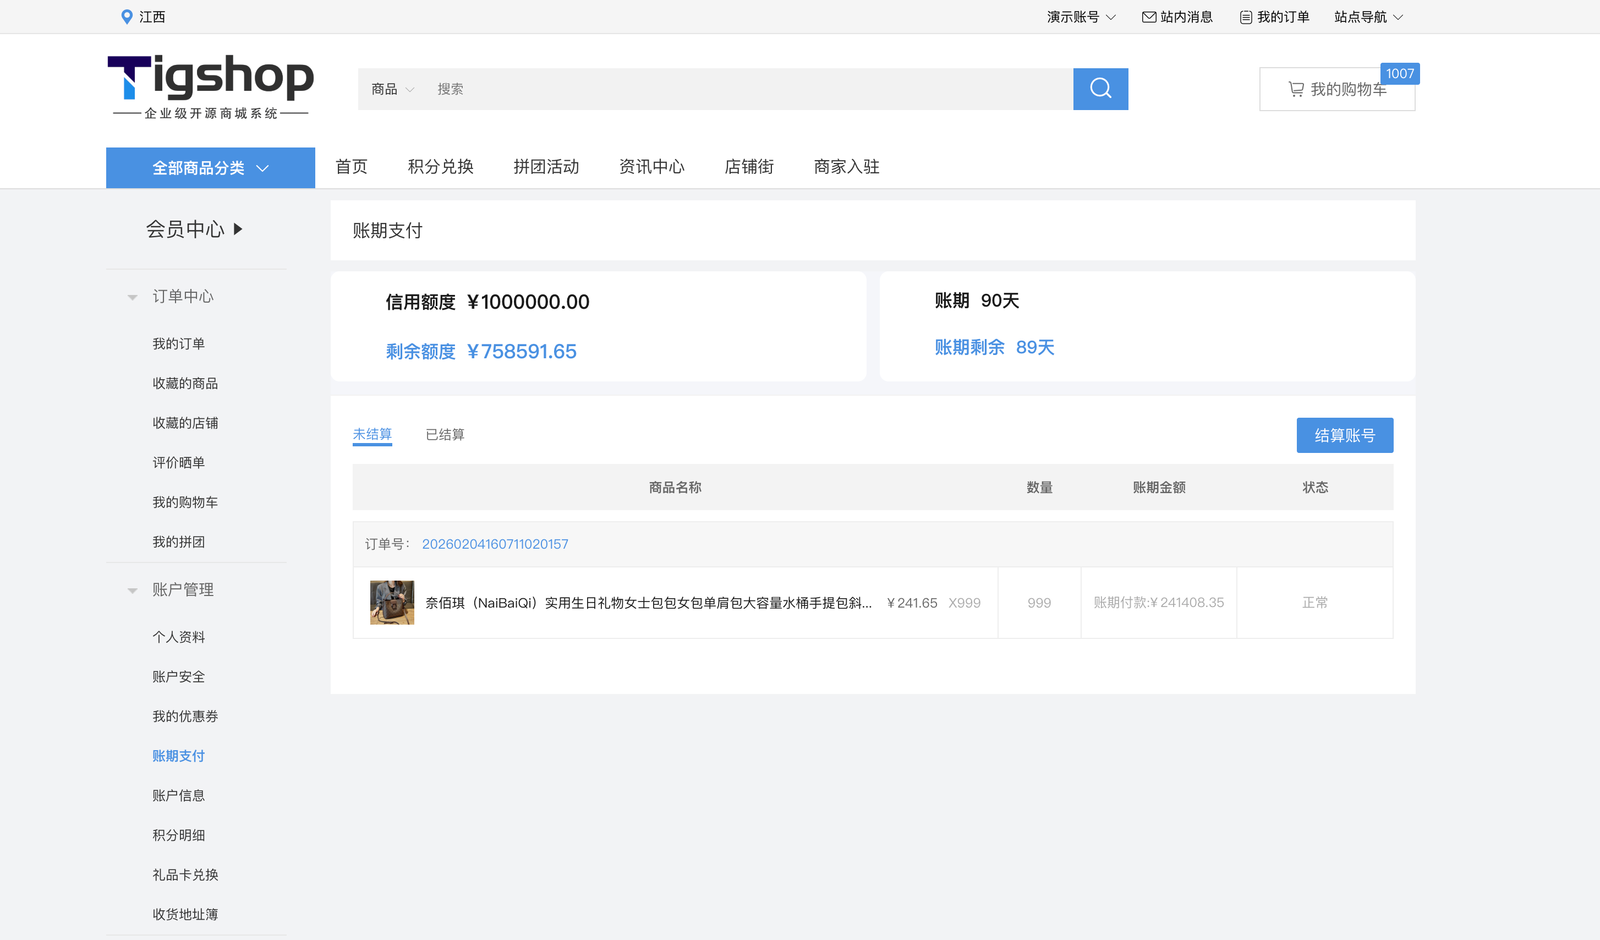
Task: Click the 我的订单 document icon in top bar
Action: point(1245,16)
